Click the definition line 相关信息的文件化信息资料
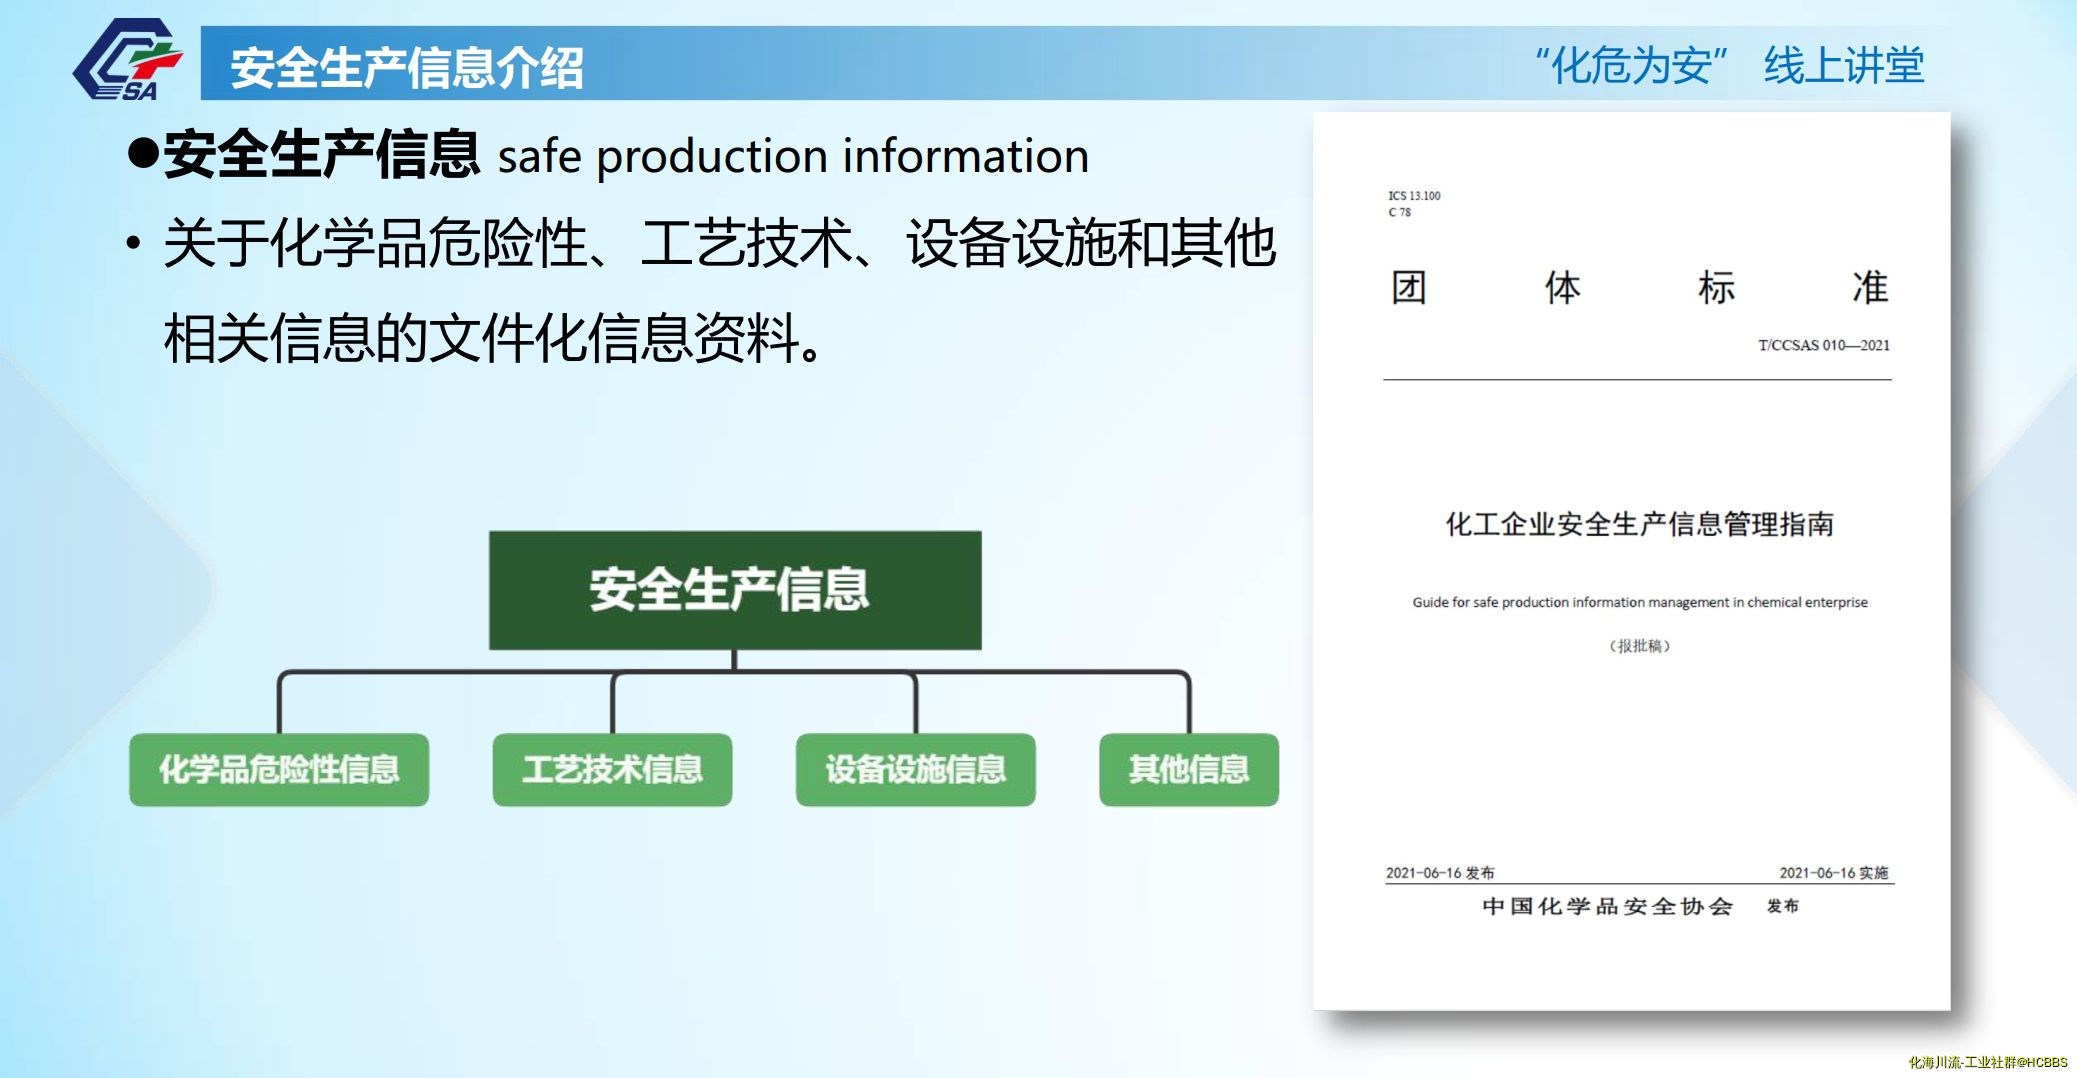This screenshot has width=2077, height=1078. tap(494, 338)
